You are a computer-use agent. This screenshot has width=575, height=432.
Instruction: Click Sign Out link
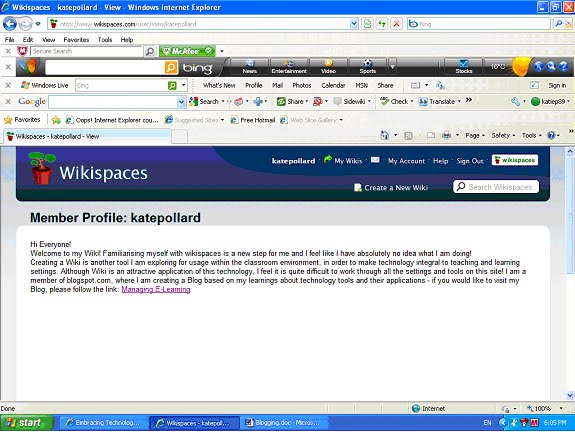coord(469,161)
